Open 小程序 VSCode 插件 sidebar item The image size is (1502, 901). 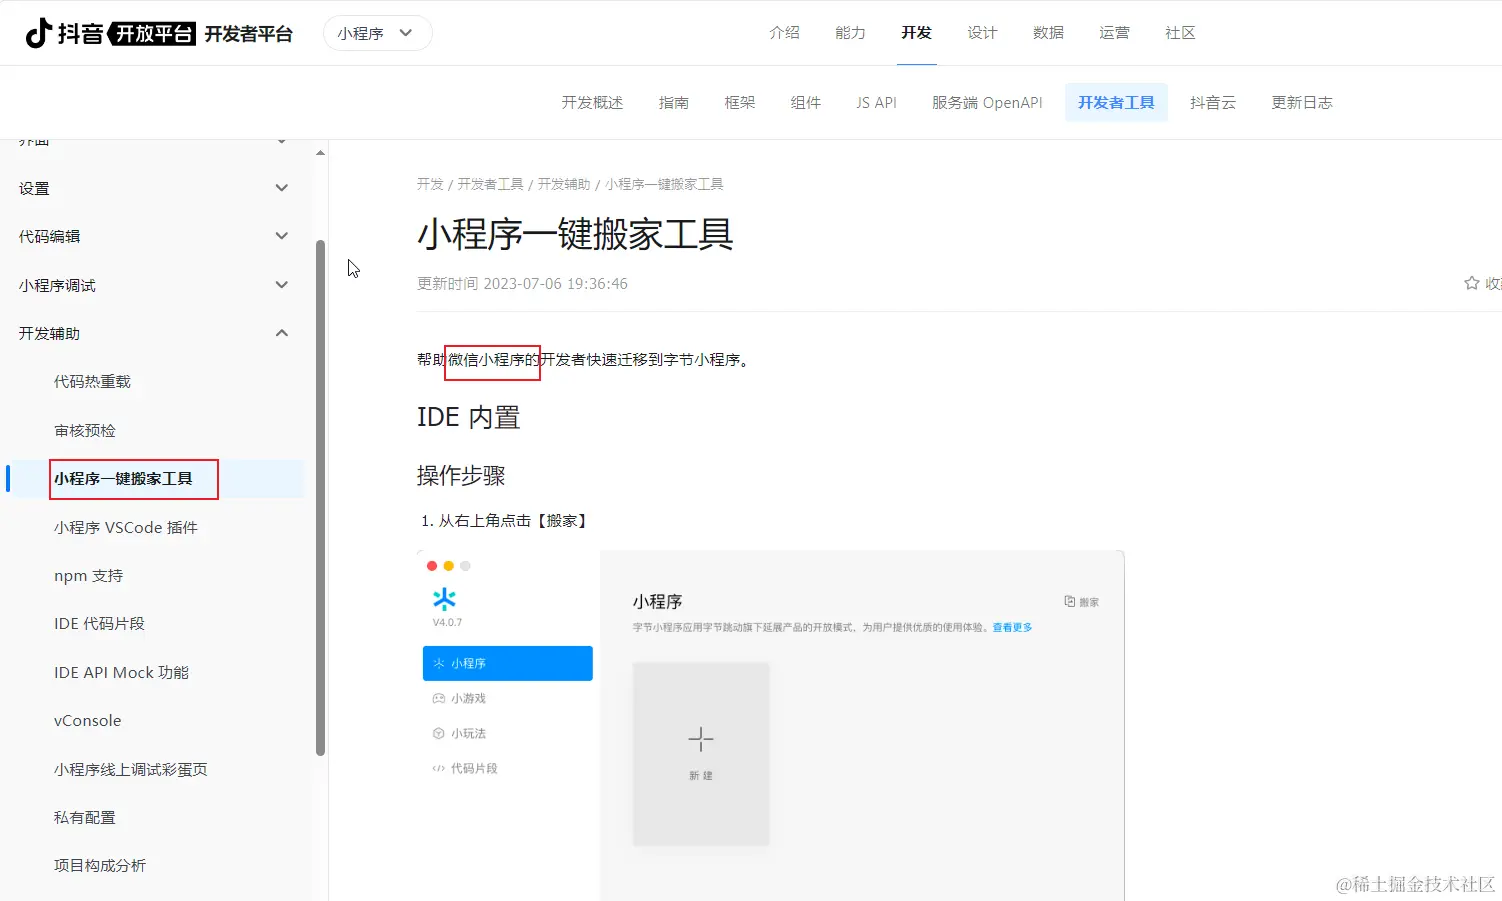pyautogui.click(x=126, y=528)
